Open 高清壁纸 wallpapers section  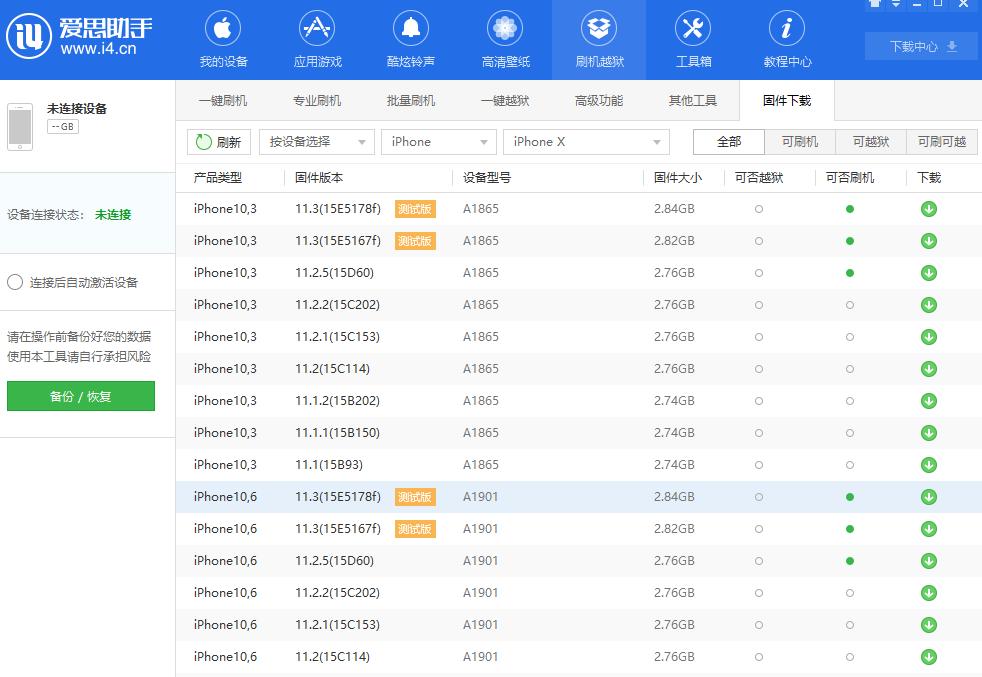(x=505, y=39)
